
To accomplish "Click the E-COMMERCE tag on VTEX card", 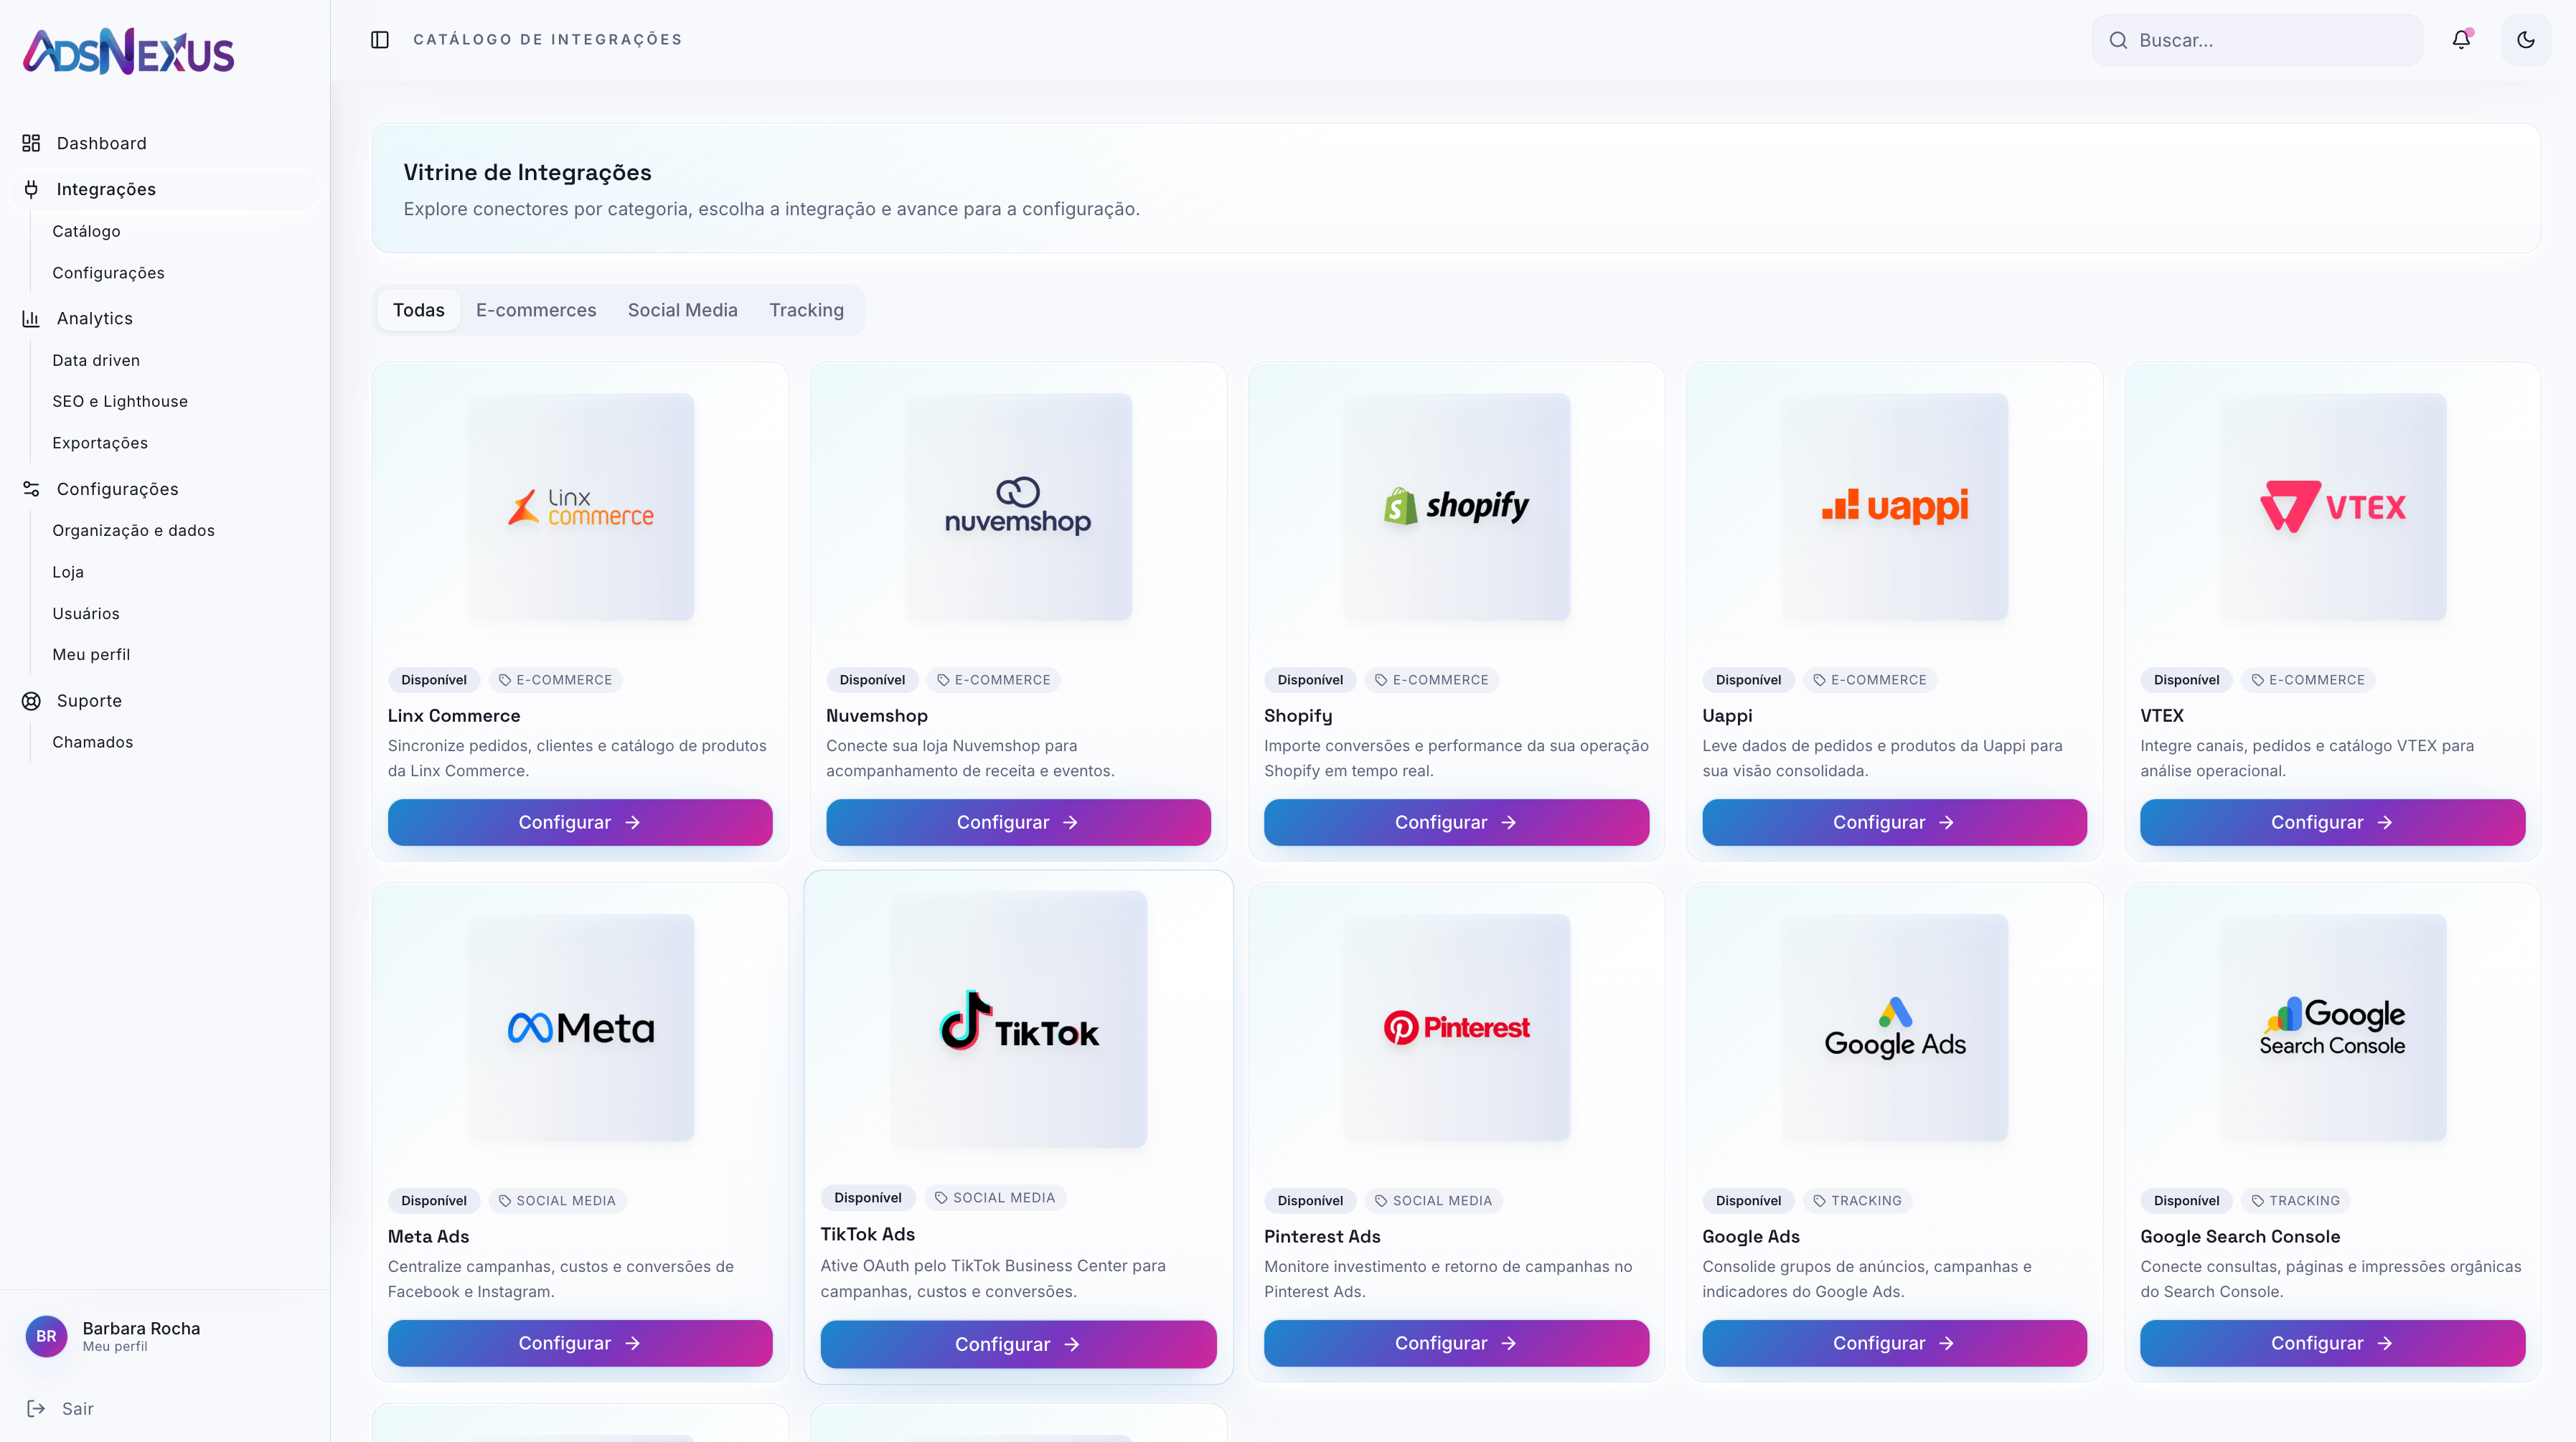I will tap(2308, 680).
